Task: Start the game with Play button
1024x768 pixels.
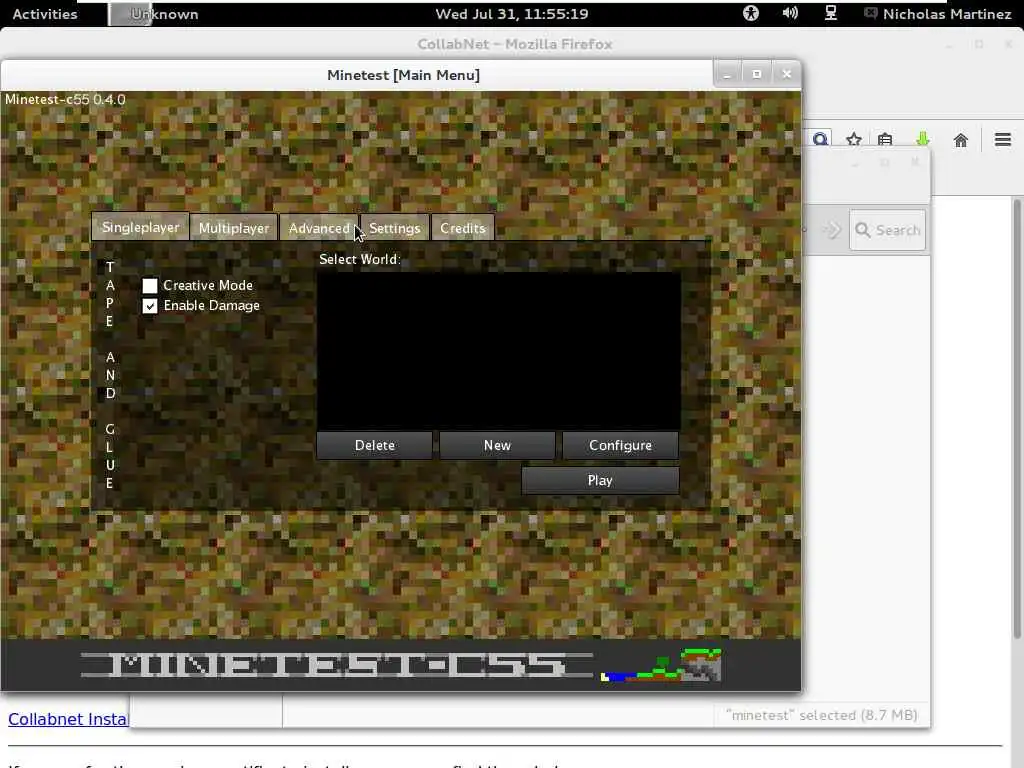Action: (x=600, y=481)
